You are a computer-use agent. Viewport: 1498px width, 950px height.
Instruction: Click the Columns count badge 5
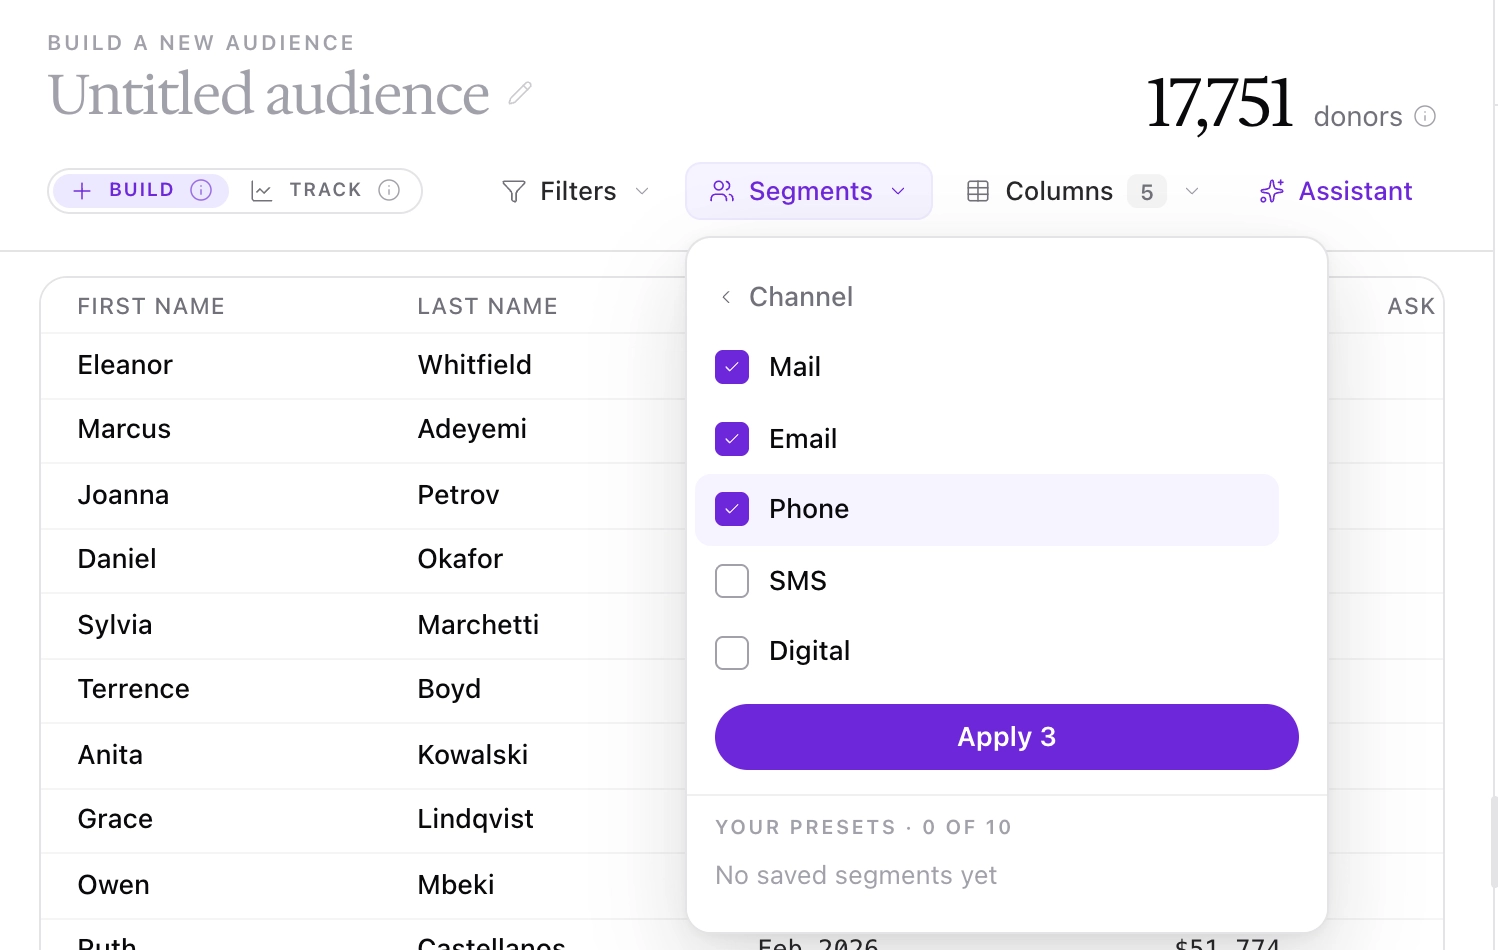[x=1147, y=191]
